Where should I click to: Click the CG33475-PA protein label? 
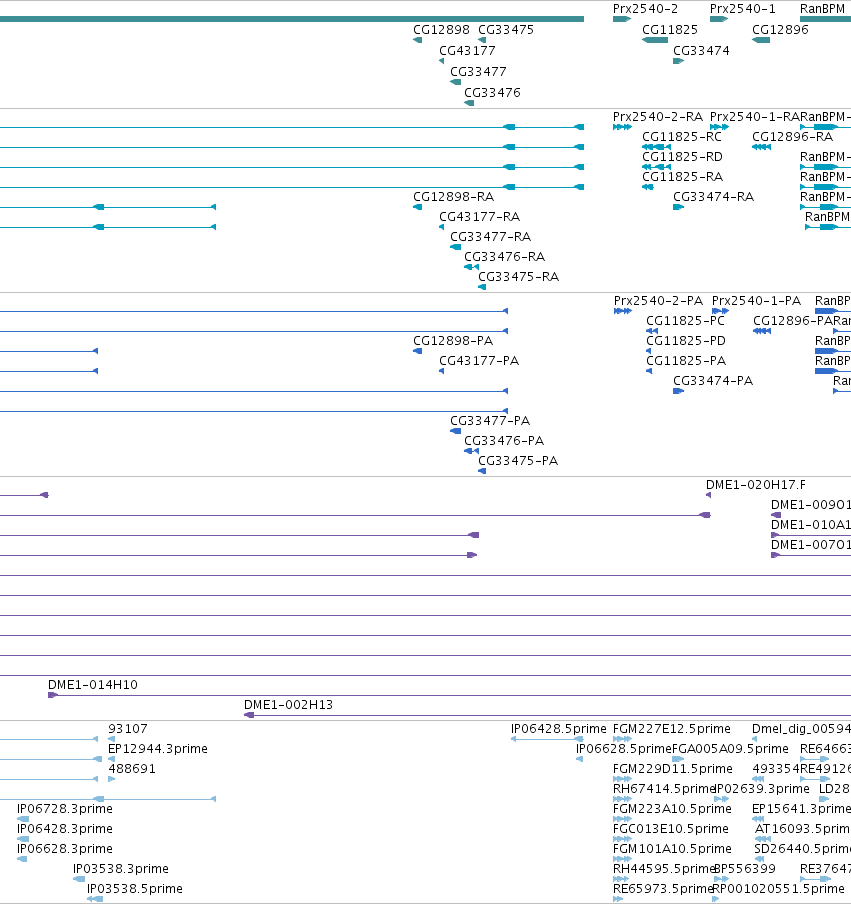click(518, 461)
